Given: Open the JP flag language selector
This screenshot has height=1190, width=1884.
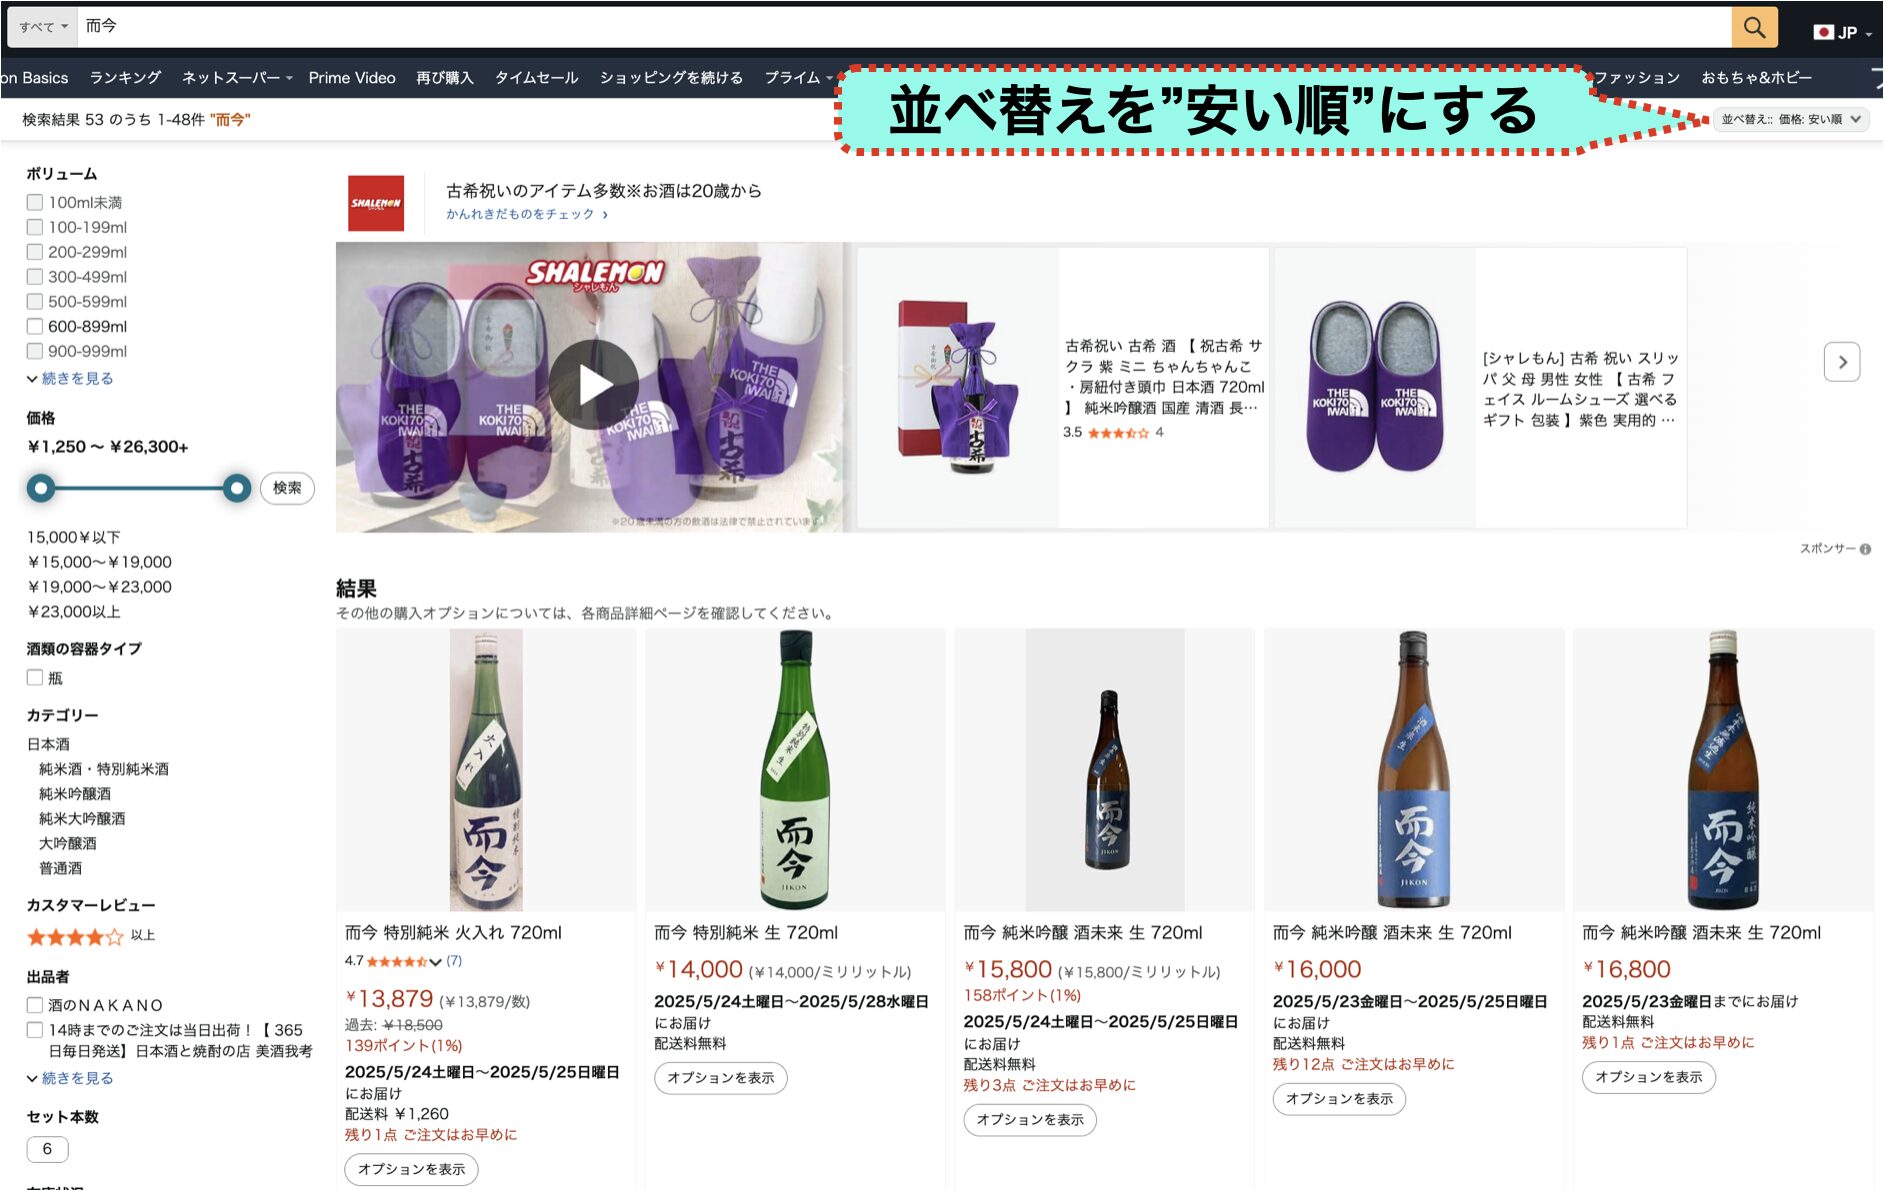Looking at the screenshot, I should click(x=1842, y=32).
